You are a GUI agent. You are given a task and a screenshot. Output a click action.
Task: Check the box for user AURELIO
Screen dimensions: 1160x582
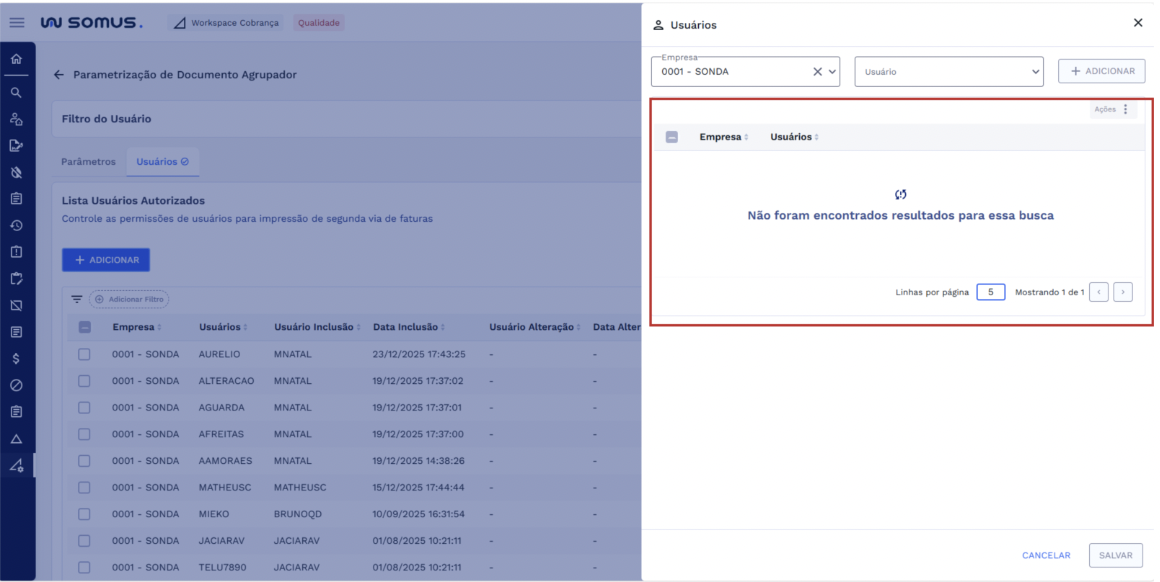click(x=84, y=354)
